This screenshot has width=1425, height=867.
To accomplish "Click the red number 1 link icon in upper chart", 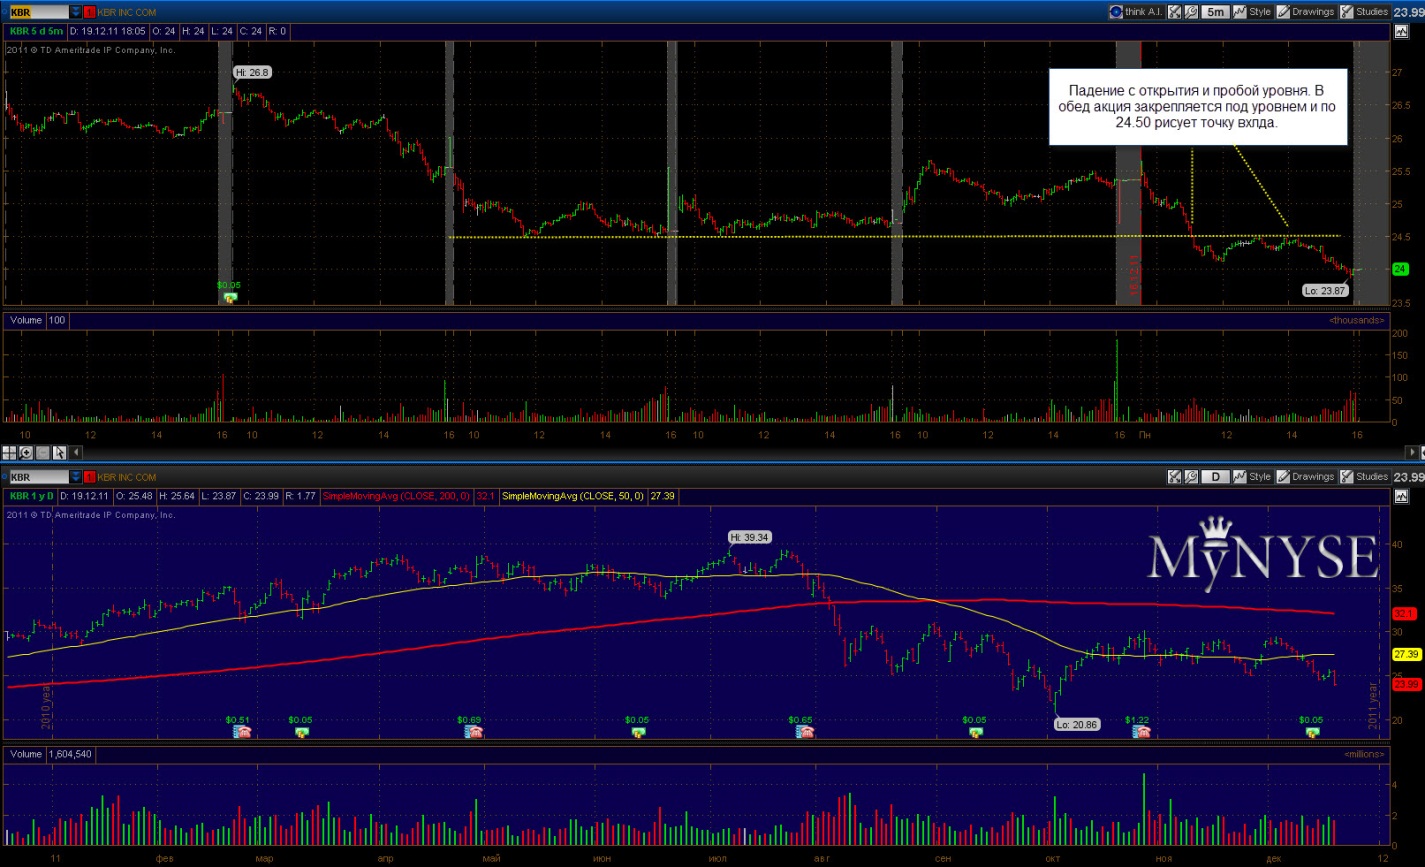I will click(x=89, y=12).
